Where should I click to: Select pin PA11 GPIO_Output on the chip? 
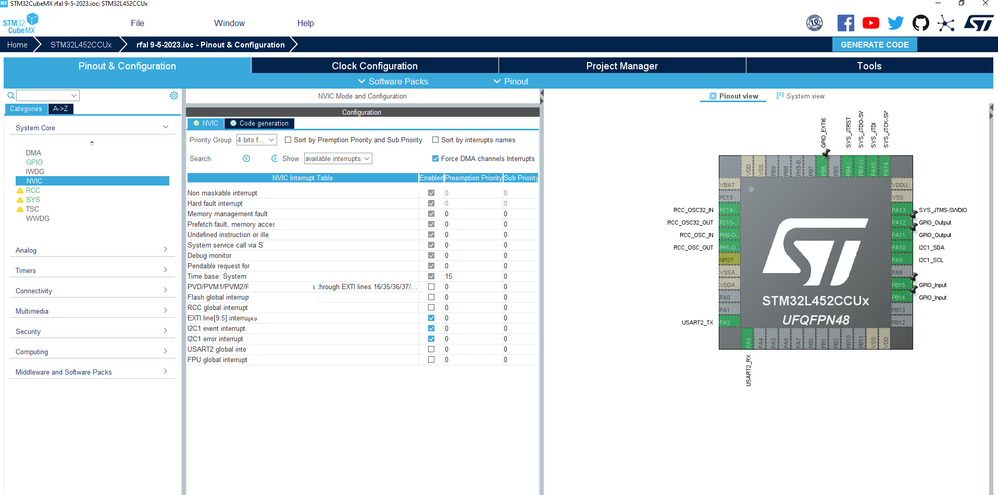(x=901, y=235)
